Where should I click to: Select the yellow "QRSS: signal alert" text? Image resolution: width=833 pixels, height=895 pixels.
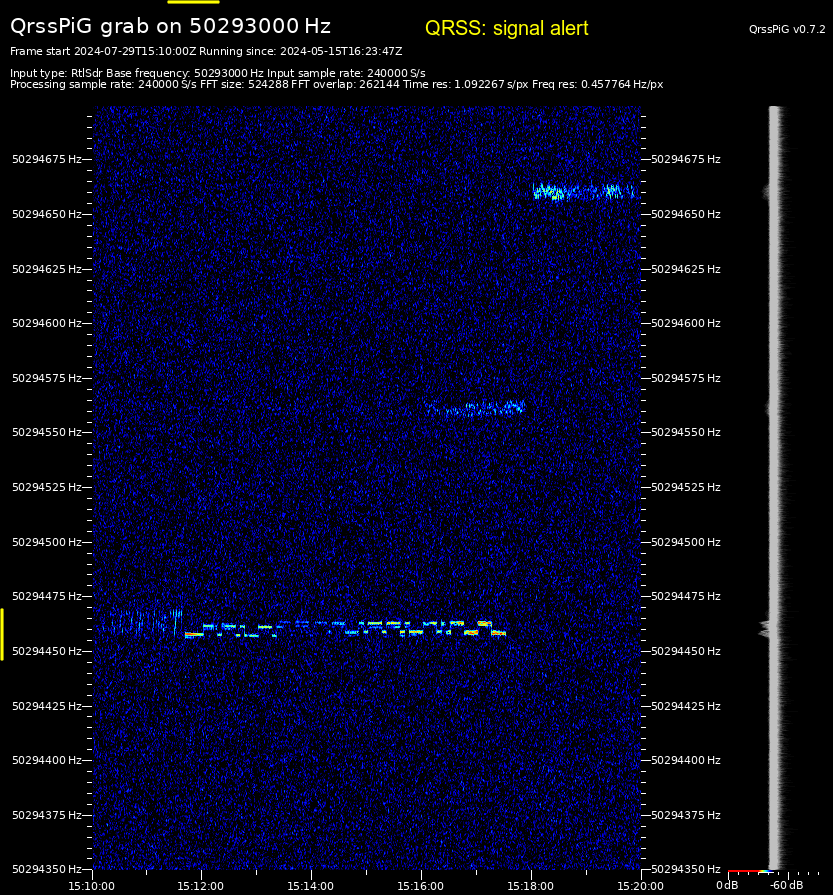[x=506, y=28]
